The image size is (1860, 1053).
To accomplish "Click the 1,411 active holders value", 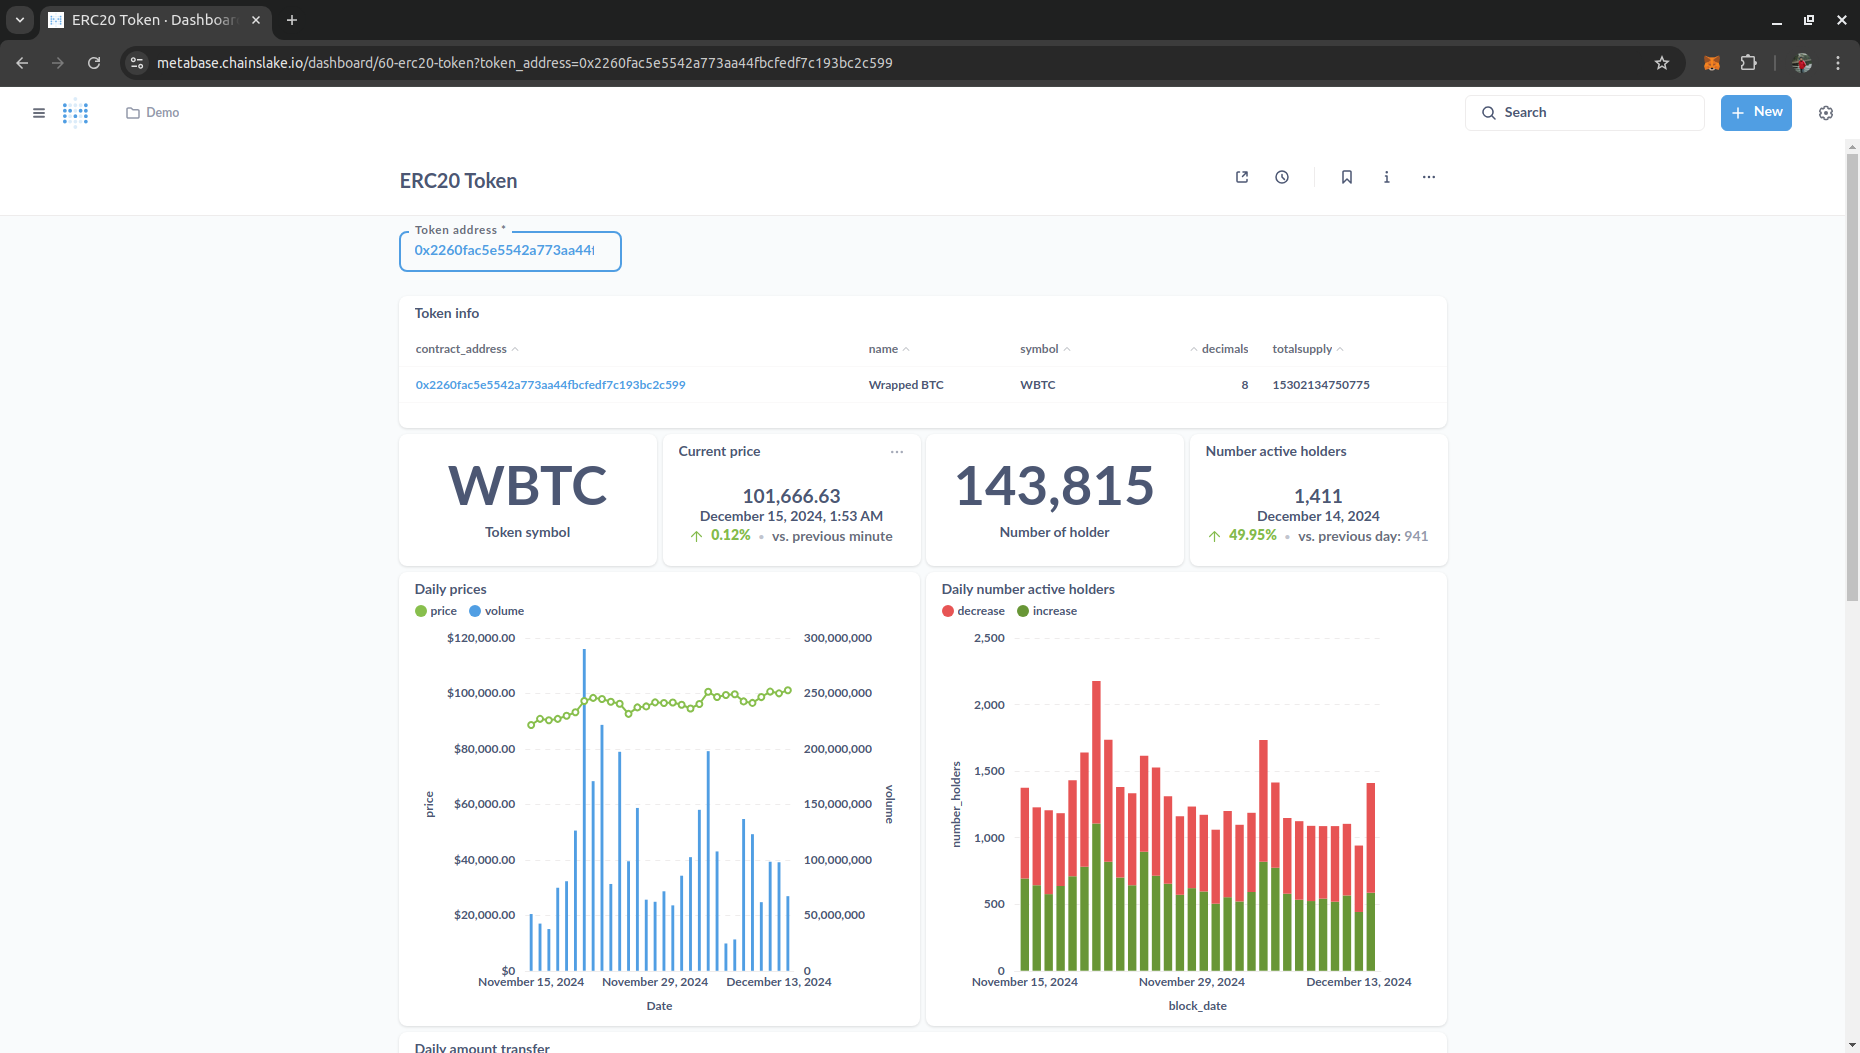I will coord(1318,496).
